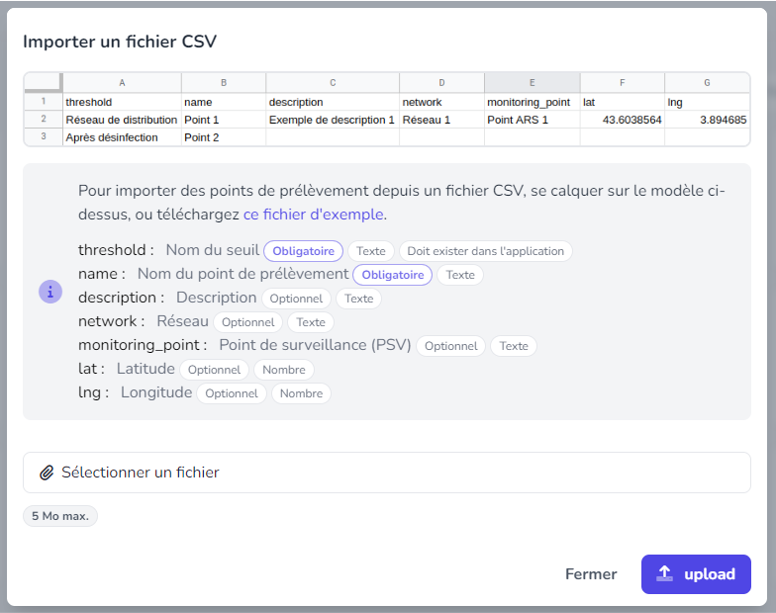Viewport: 776px width, 613px height.
Task: Click the 'Doit exister dans l'application' tag
Action: [x=485, y=251]
